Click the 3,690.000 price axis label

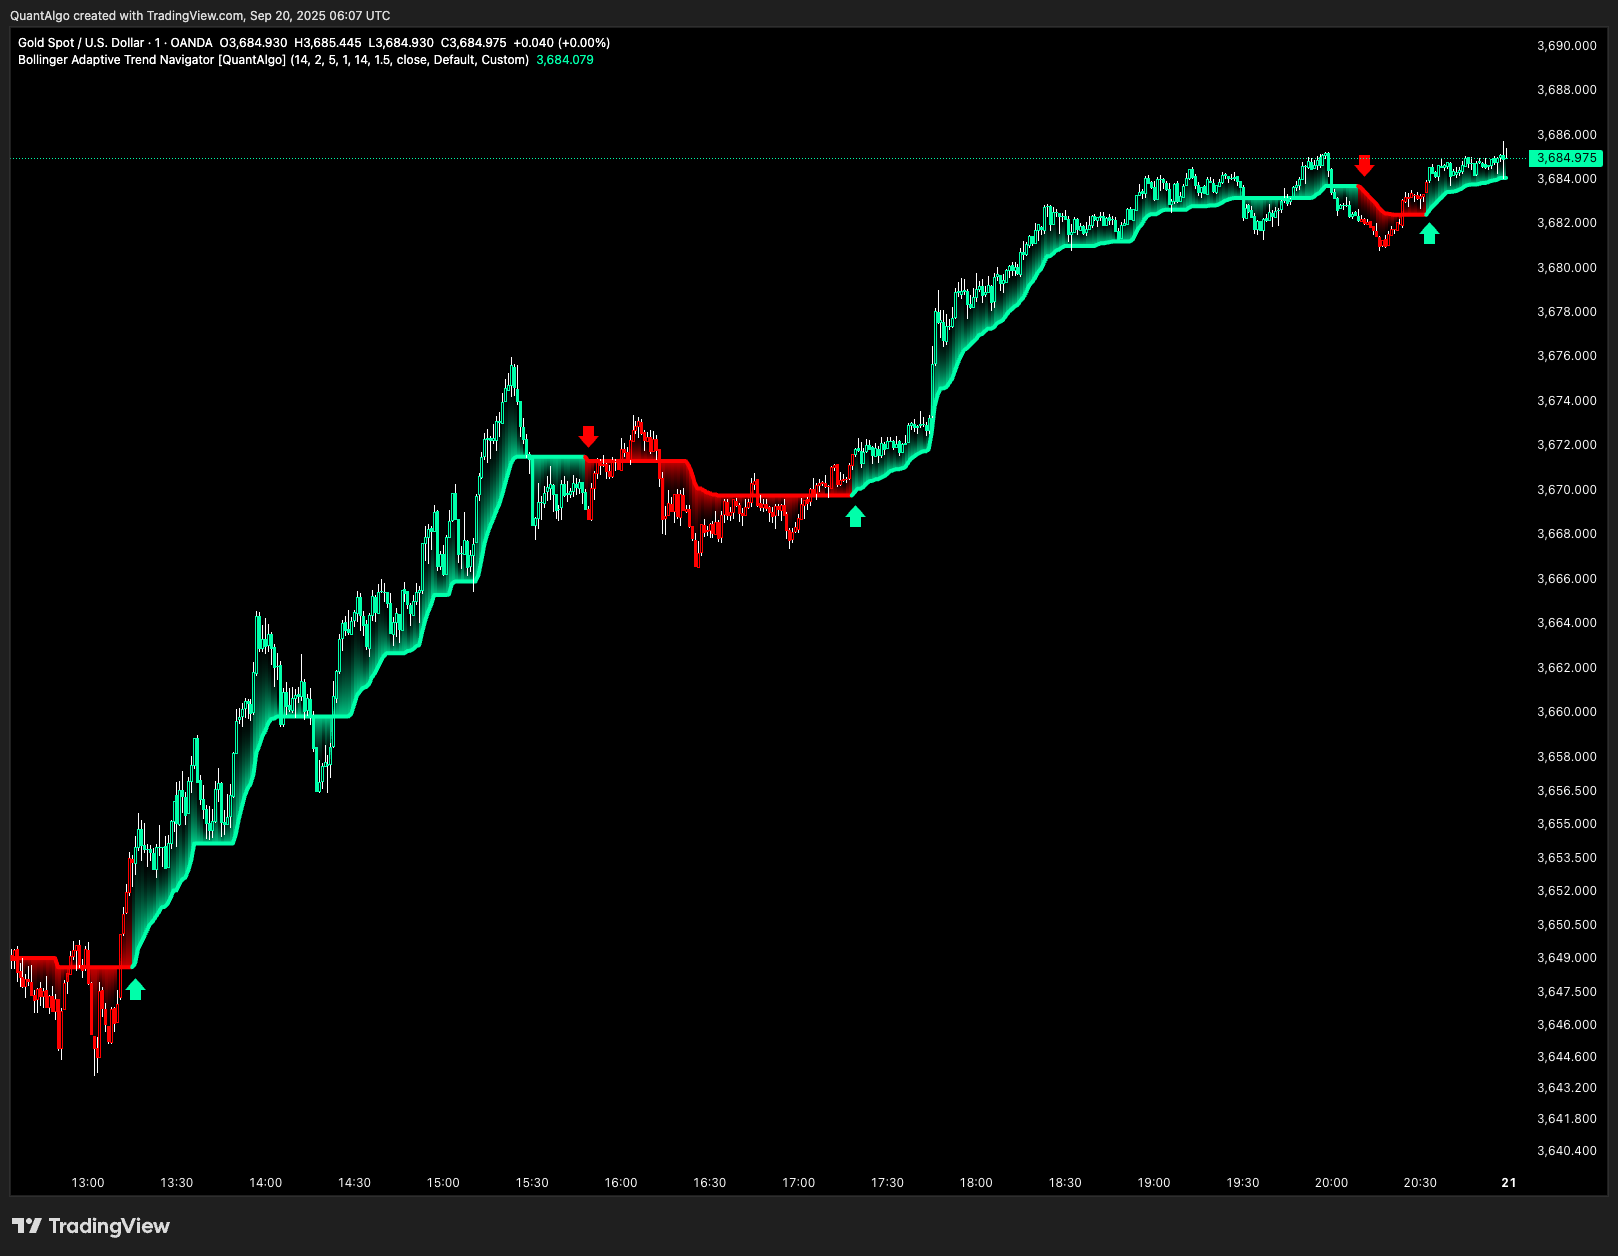click(x=1566, y=46)
